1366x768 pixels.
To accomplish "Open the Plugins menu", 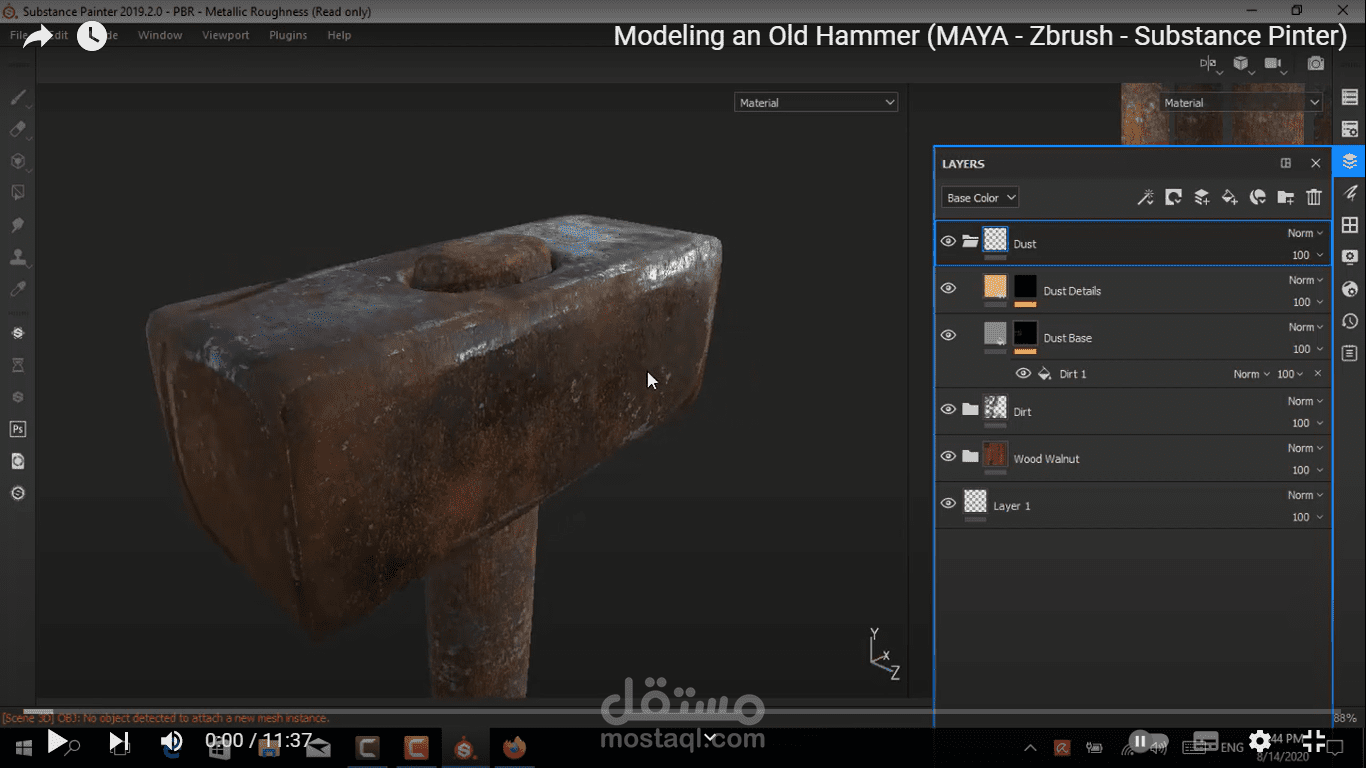I will [288, 35].
